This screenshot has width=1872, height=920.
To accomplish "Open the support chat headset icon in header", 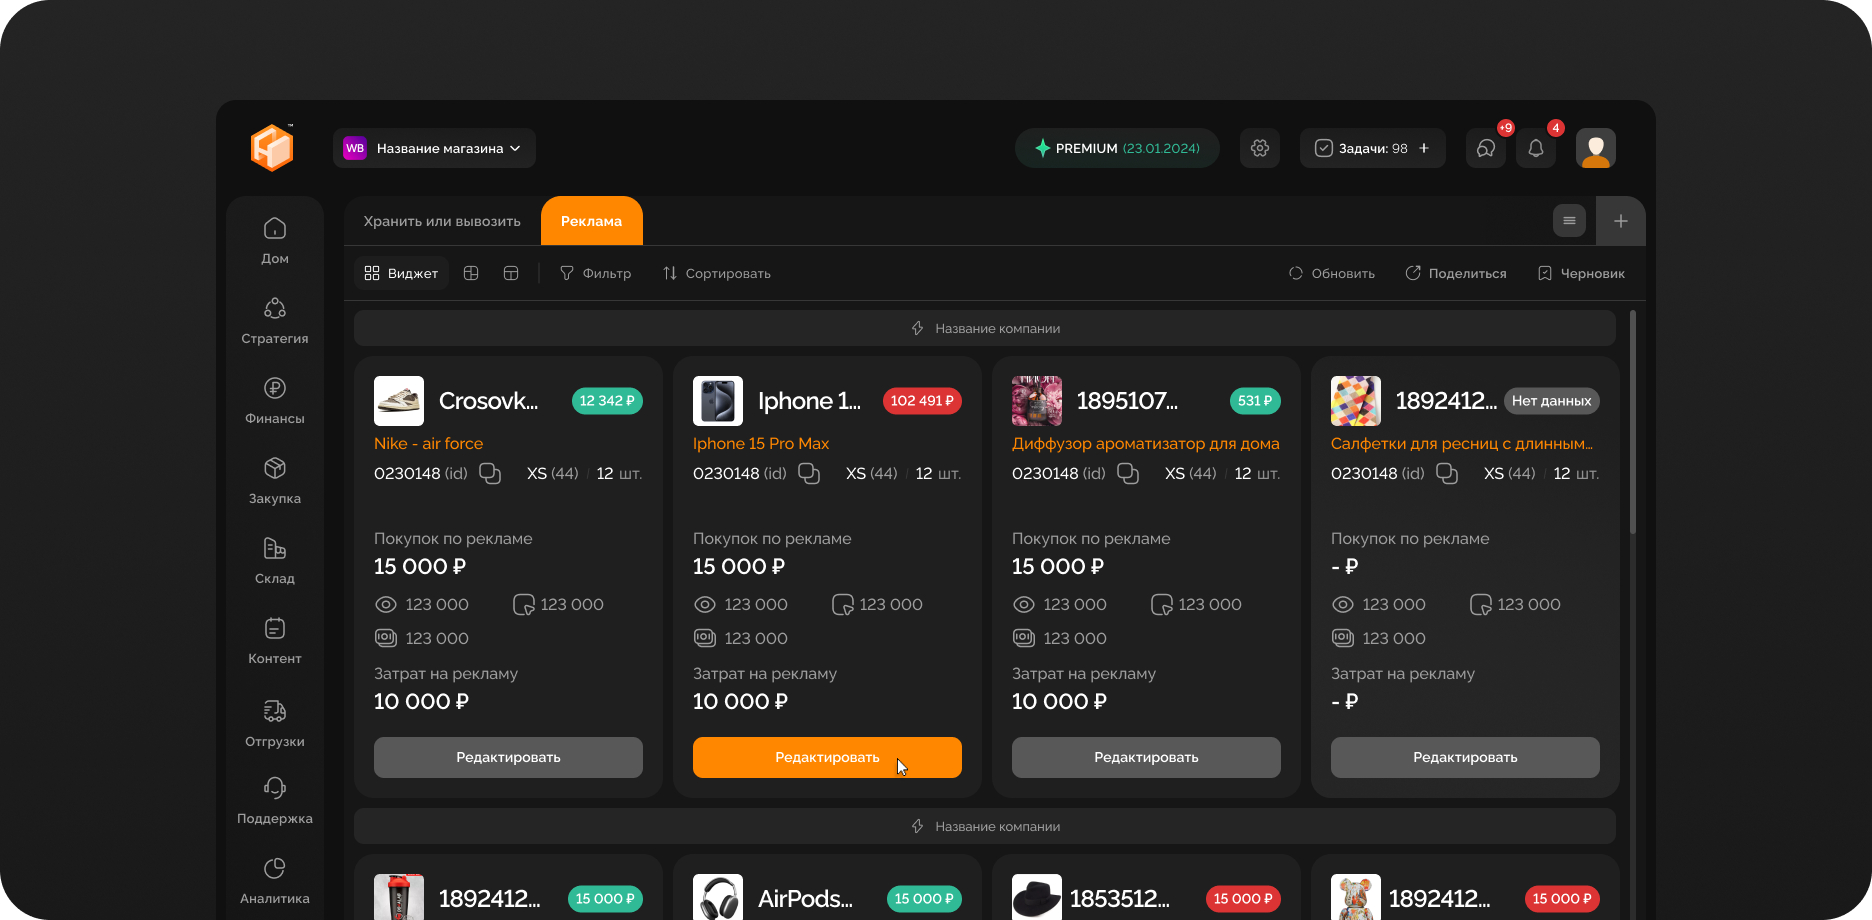I will [1486, 148].
